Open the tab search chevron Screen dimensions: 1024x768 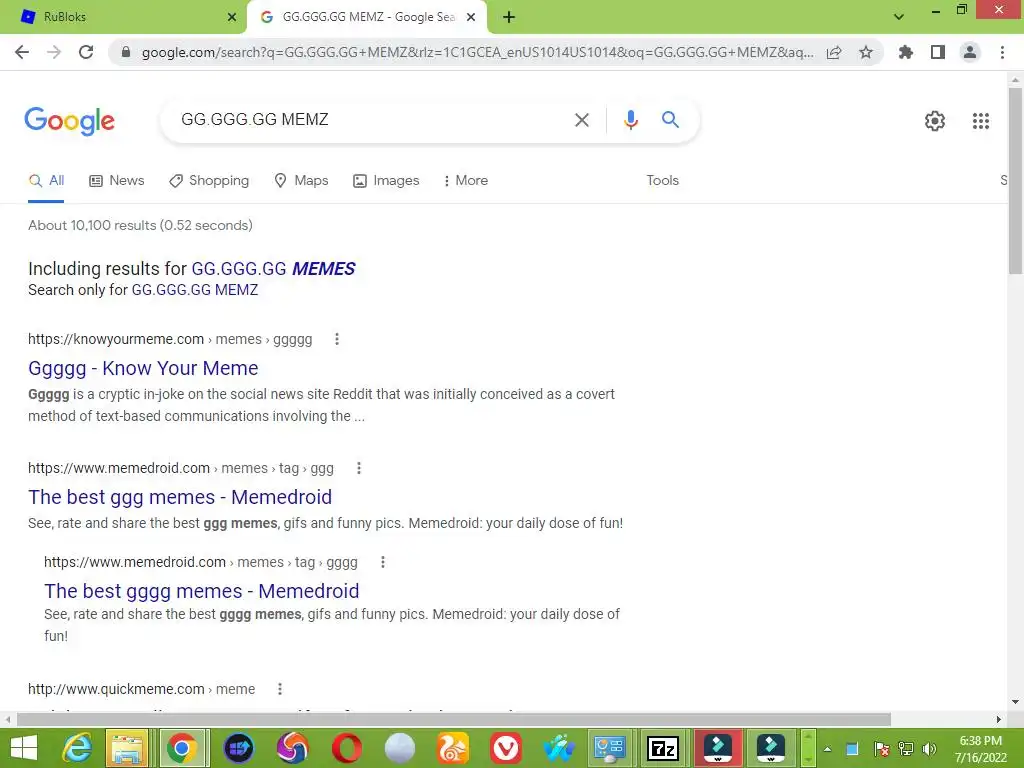click(x=899, y=17)
